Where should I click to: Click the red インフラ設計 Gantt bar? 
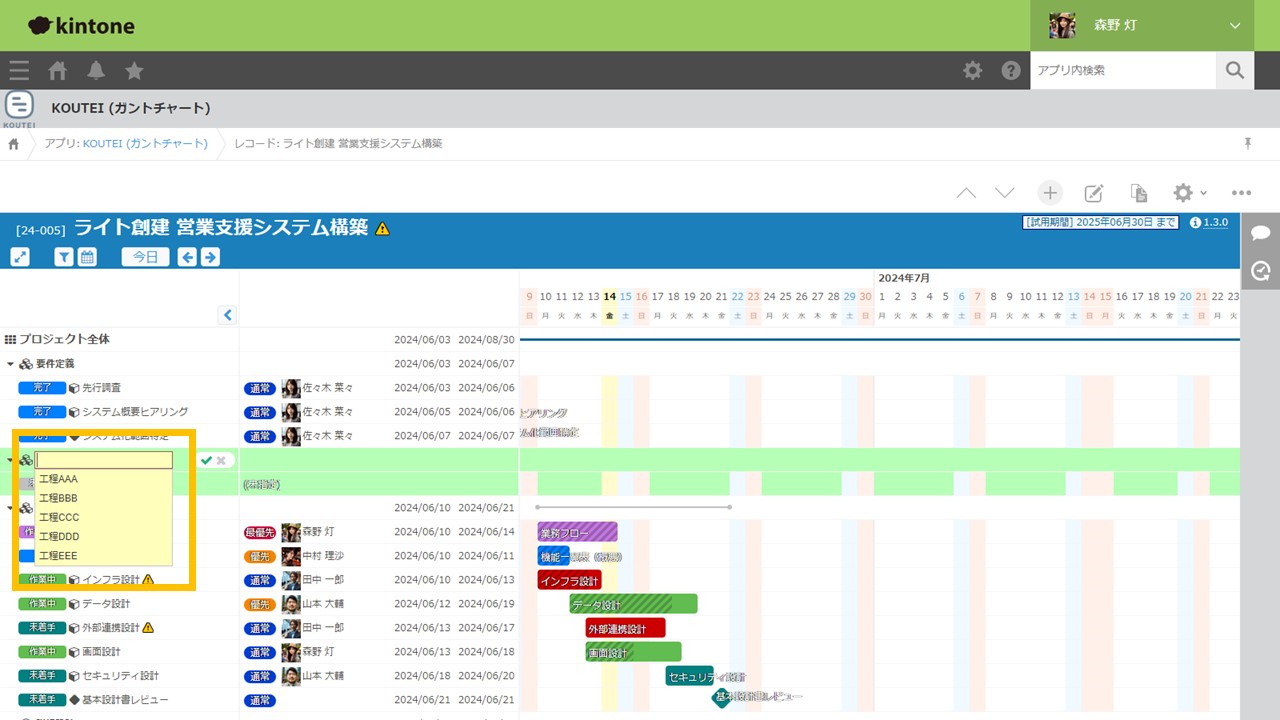click(x=569, y=580)
